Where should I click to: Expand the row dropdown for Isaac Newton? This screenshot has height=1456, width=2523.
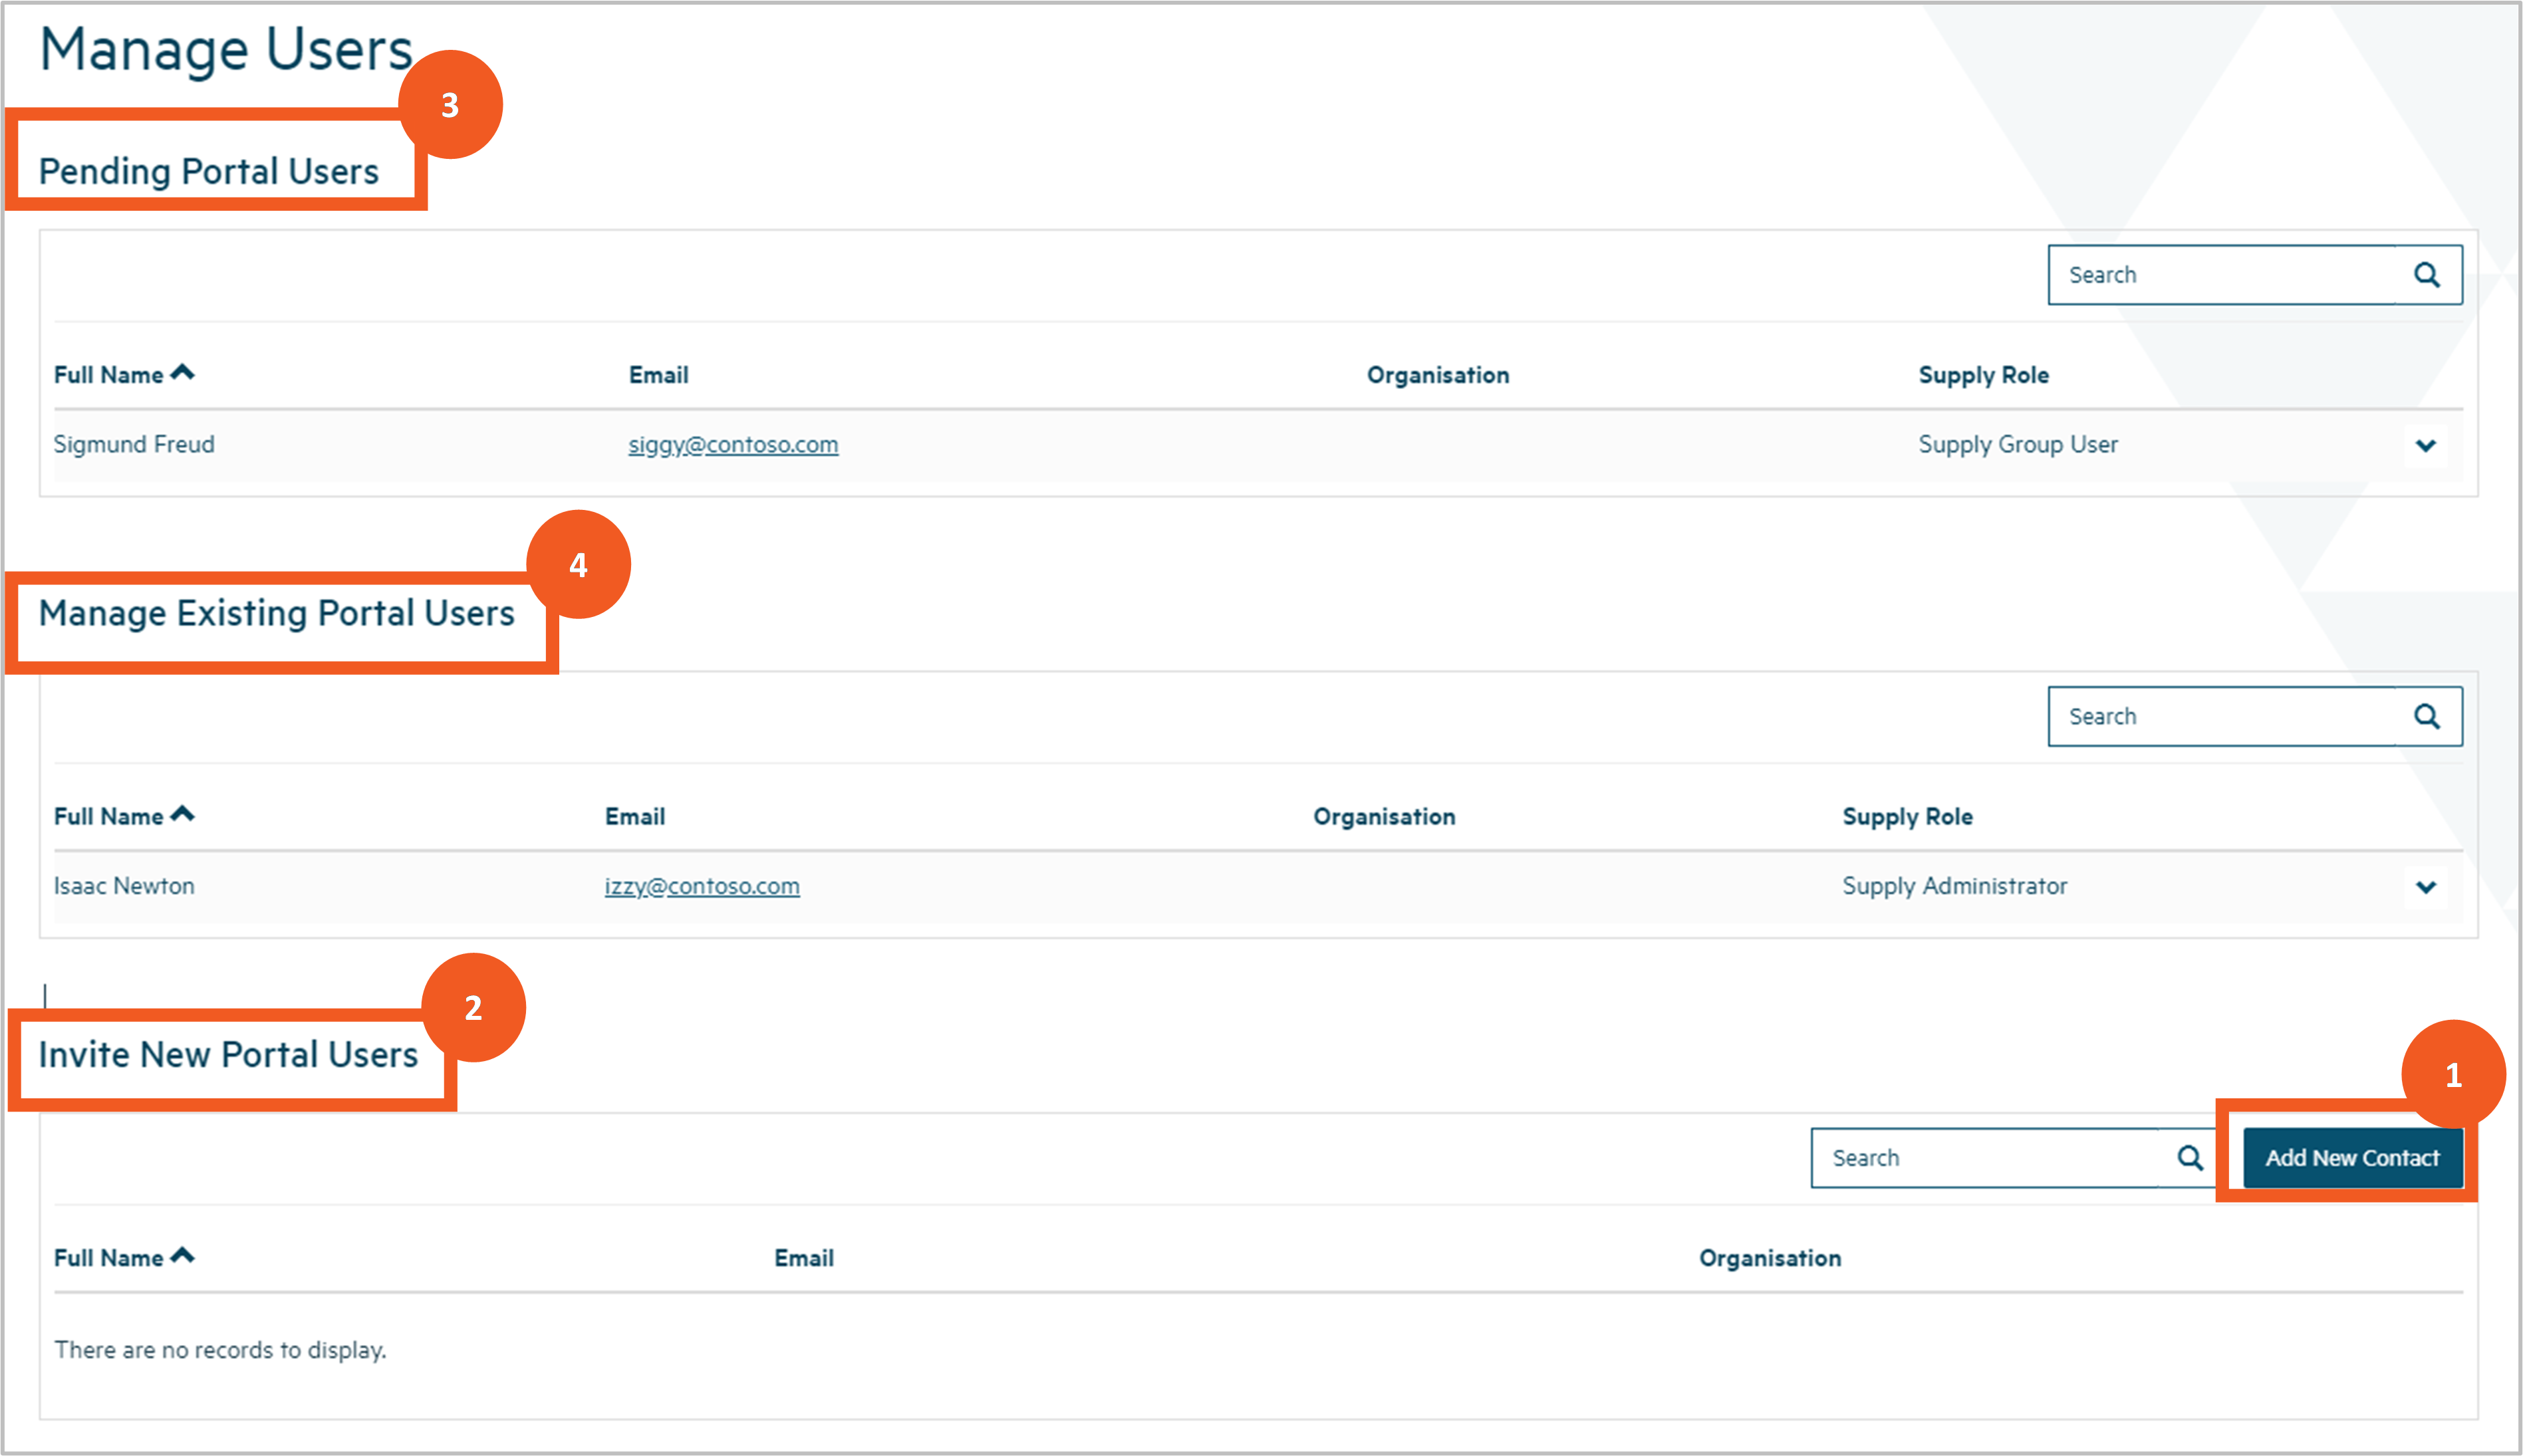tap(2426, 887)
